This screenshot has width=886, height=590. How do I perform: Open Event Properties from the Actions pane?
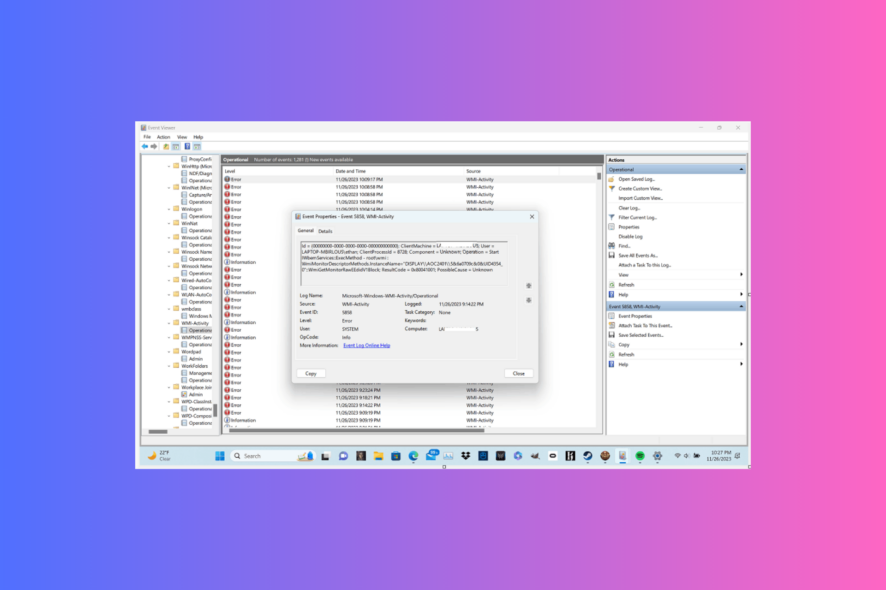click(635, 318)
